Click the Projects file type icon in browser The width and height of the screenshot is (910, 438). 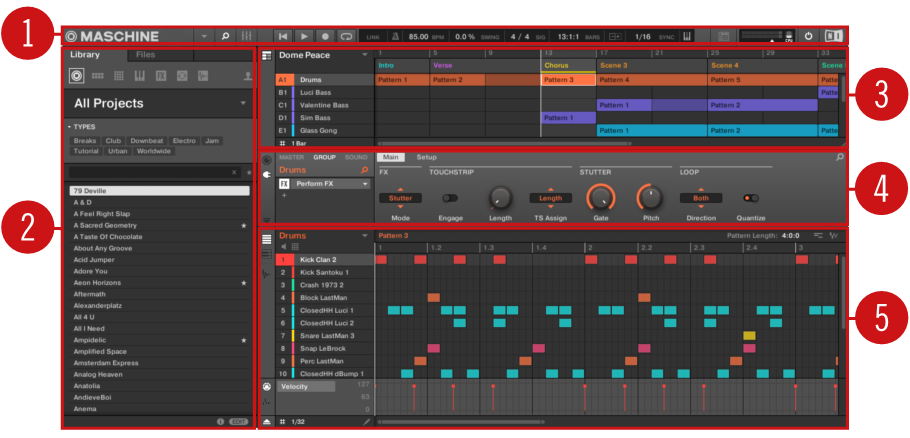(x=77, y=76)
